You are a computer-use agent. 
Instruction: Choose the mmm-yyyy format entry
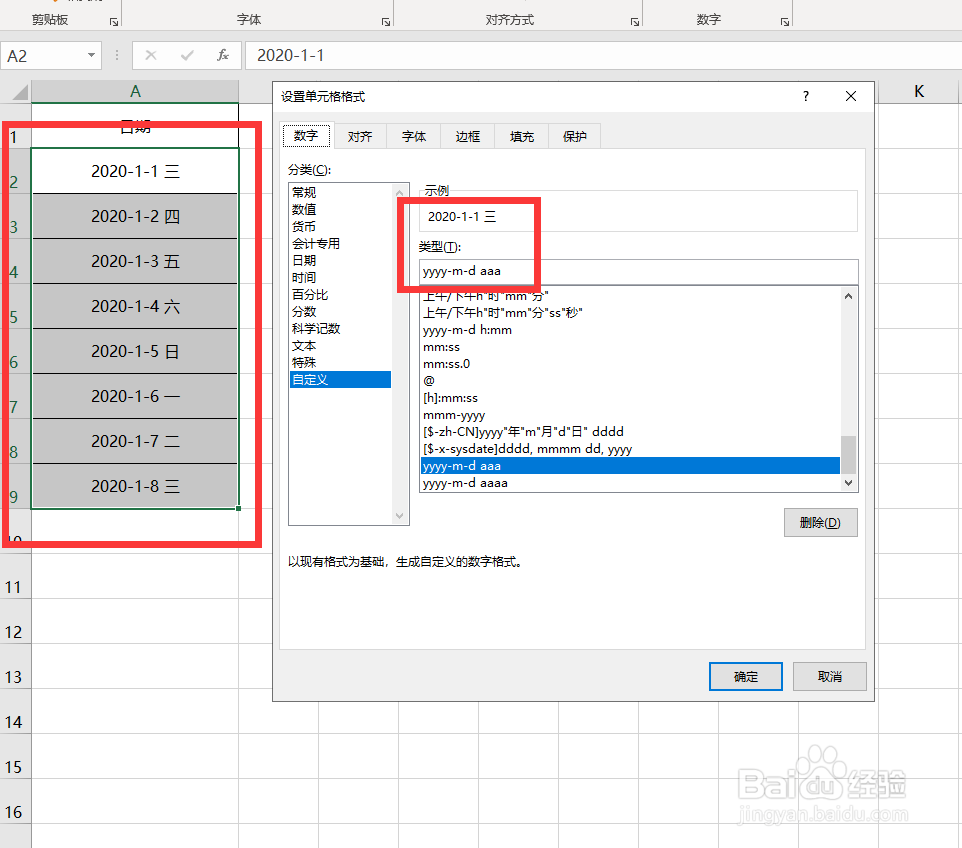pos(630,415)
